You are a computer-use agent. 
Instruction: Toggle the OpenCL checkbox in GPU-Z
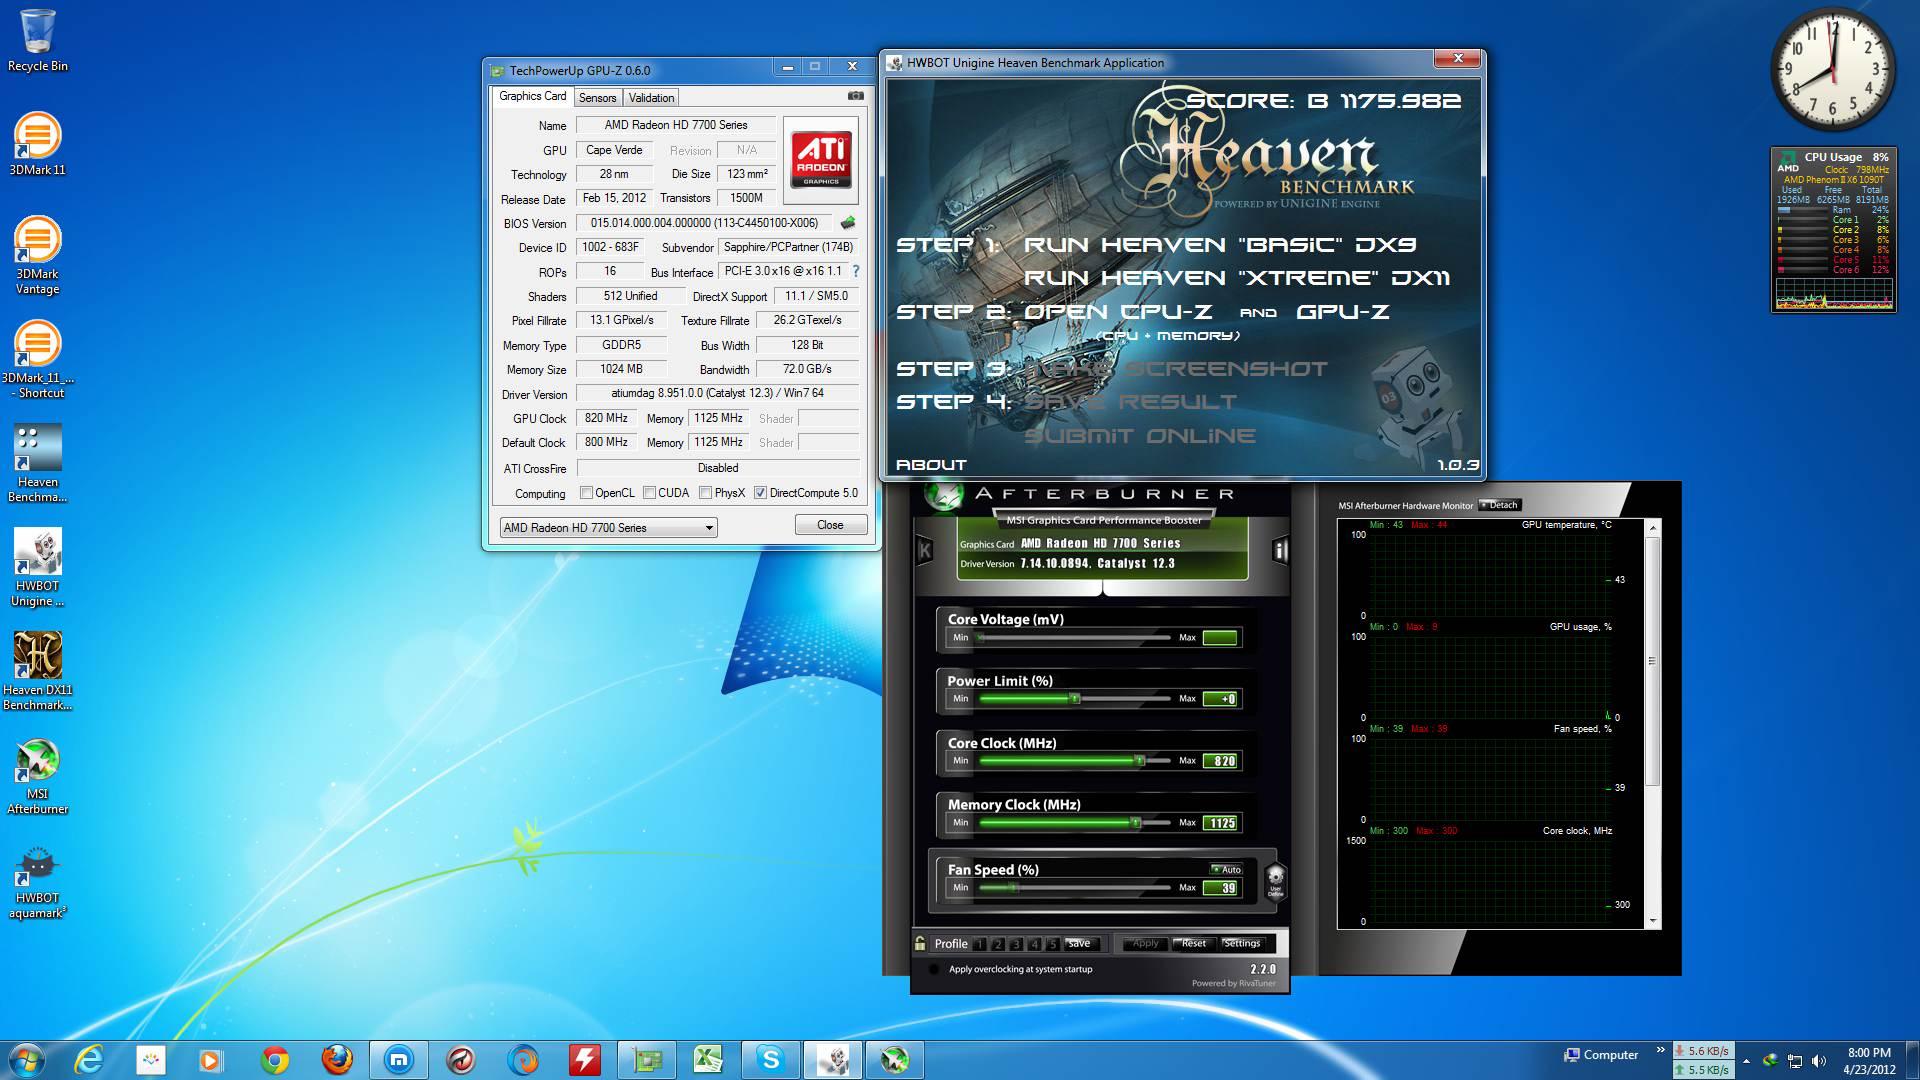pos(587,492)
